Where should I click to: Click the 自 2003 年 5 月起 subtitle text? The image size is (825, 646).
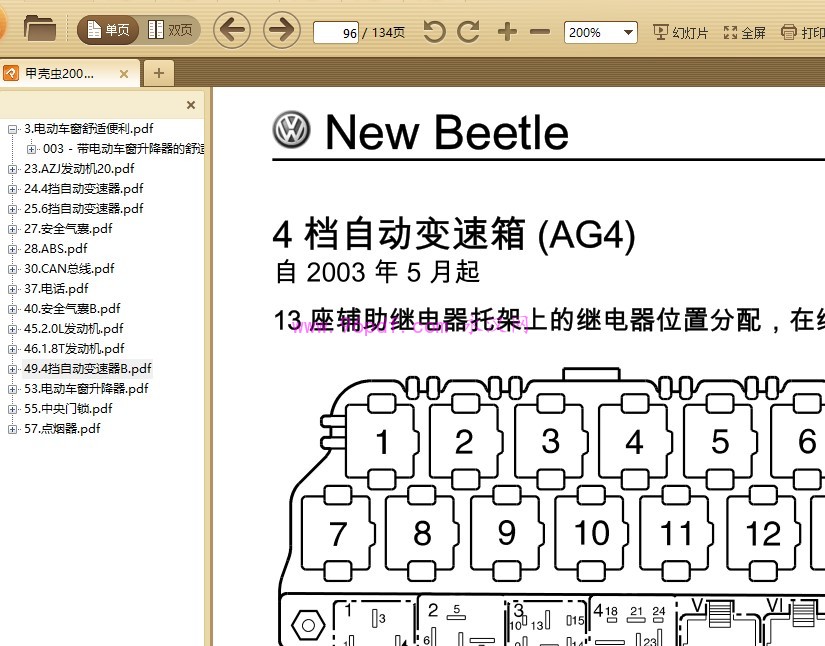[x=377, y=272]
